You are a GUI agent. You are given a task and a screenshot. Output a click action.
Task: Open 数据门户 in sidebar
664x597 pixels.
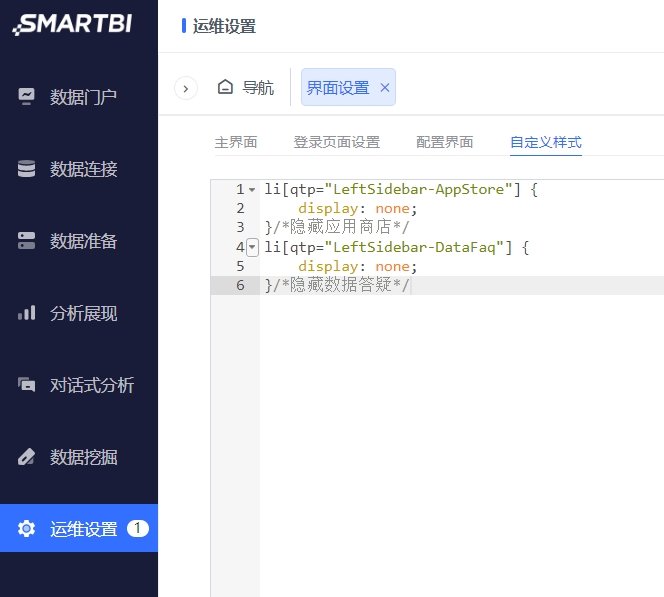click(x=79, y=97)
